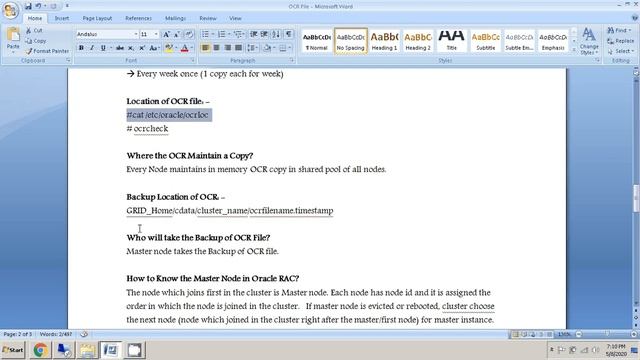Open borders dropdown

289,48
